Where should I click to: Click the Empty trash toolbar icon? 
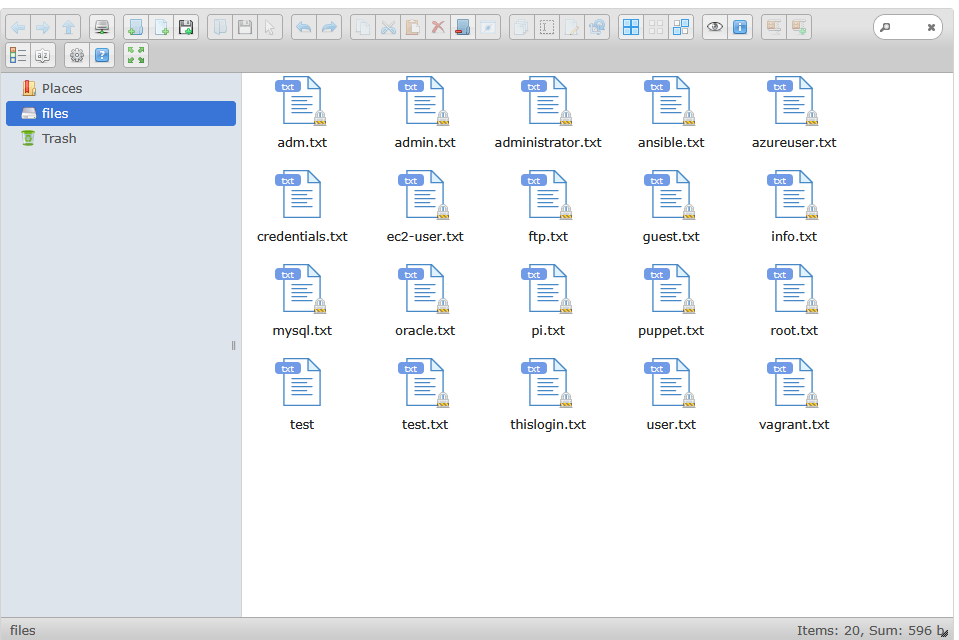[x=463, y=27]
